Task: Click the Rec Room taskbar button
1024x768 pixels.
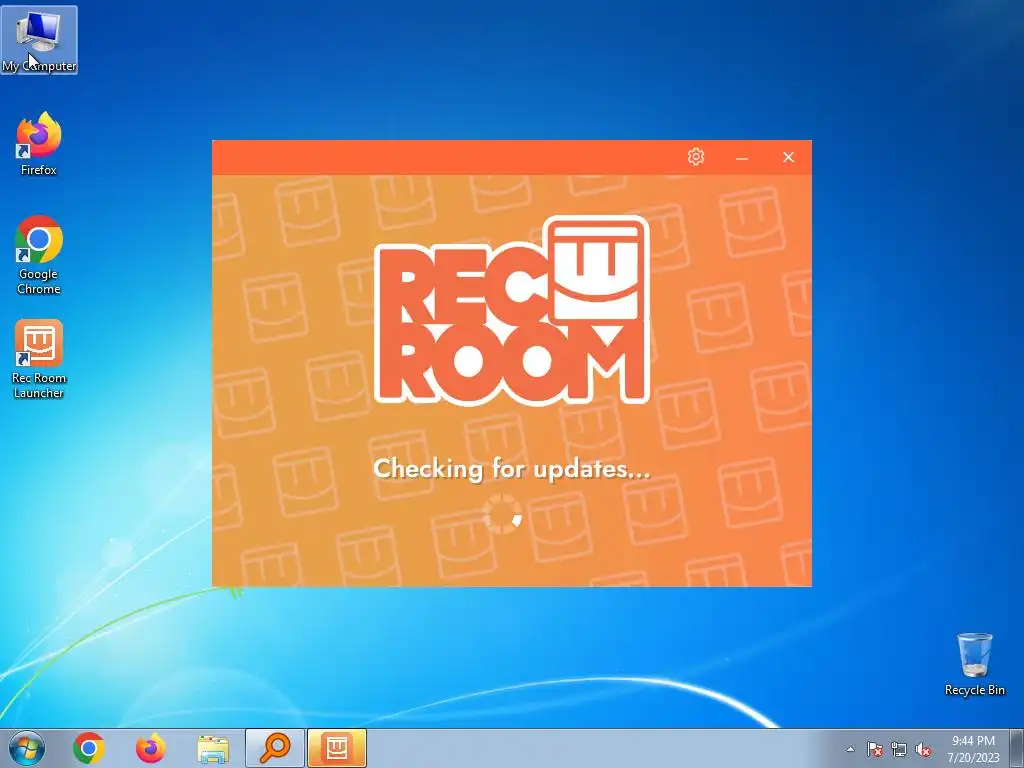Action: coord(337,748)
